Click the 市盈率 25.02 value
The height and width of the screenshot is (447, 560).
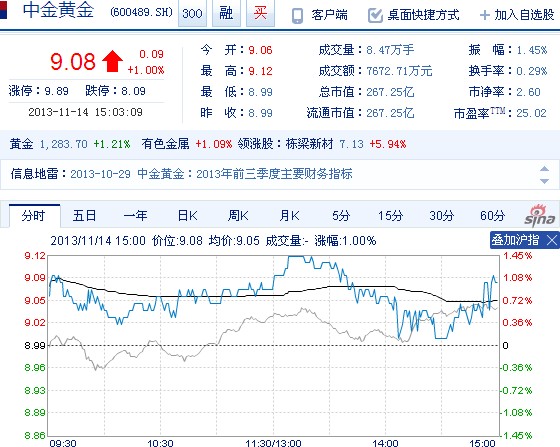[x=531, y=113]
